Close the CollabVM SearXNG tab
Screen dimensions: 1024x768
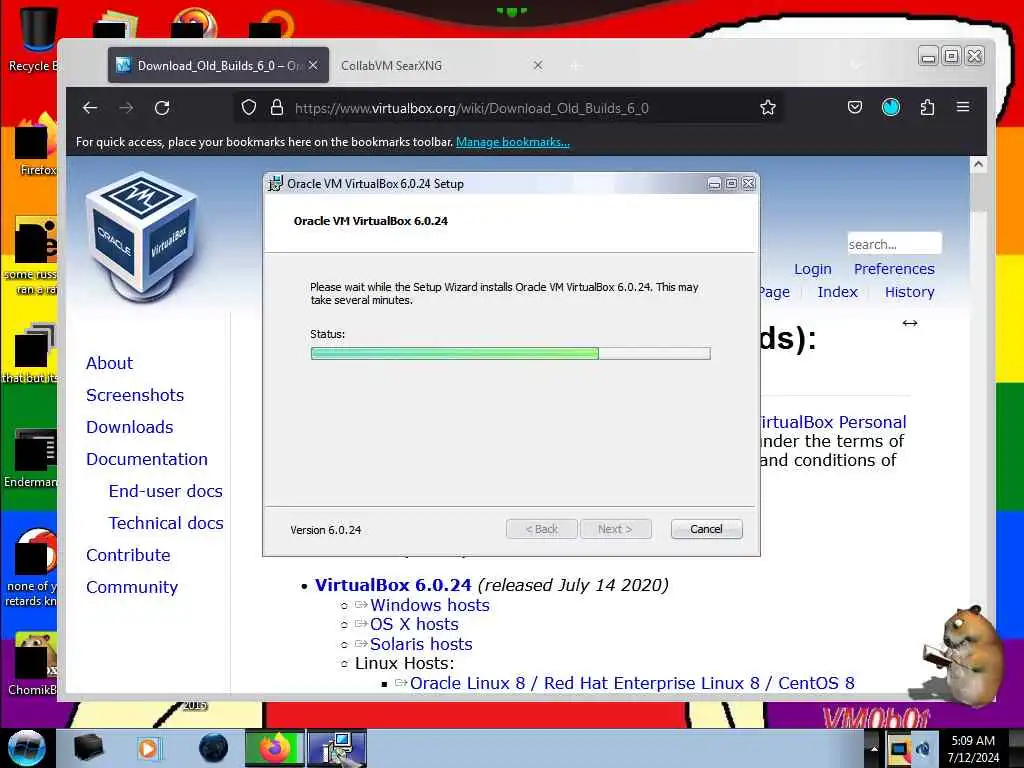pyautogui.click(x=538, y=65)
